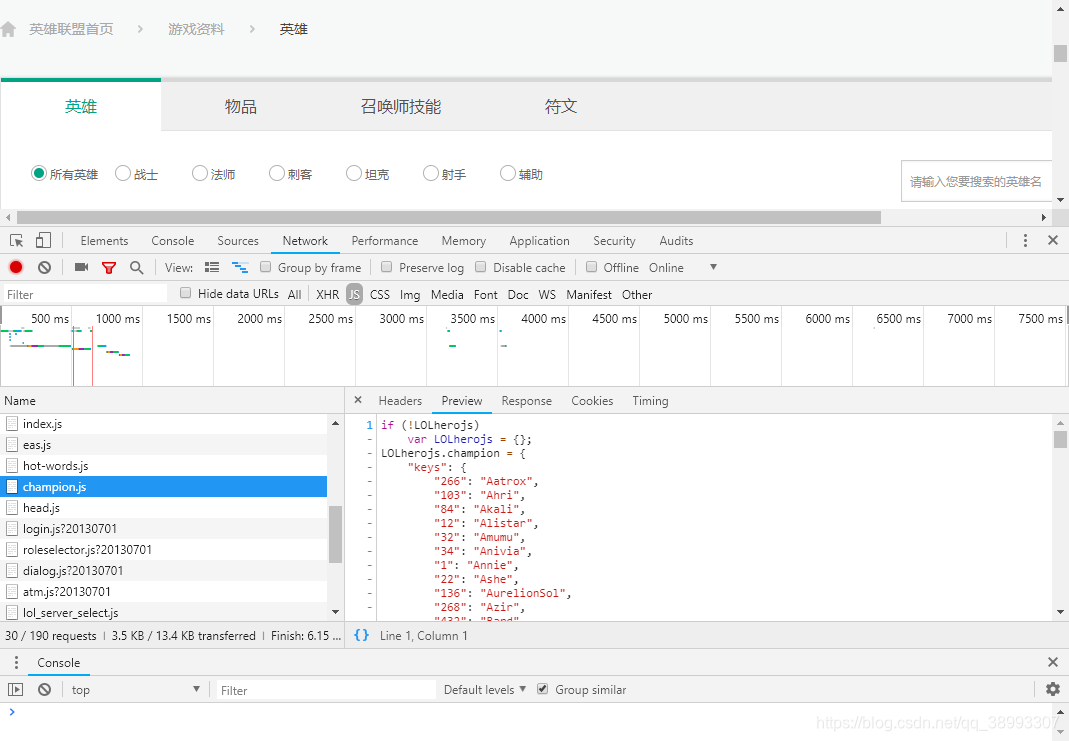The height and width of the screenshot is (741, 1069).
Task: Open the Sources tab
Action: click(x=238, y=241)
